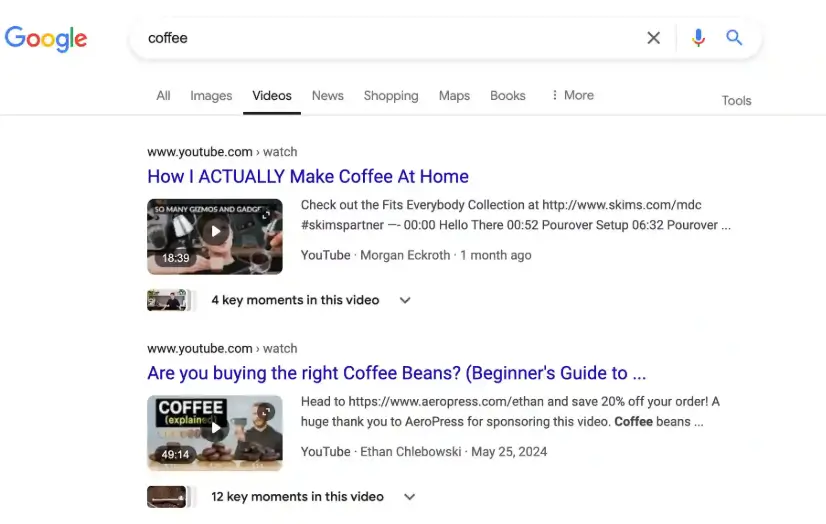Click the magnifying glass search icon

pyautogui.click(x=734, y=38)
